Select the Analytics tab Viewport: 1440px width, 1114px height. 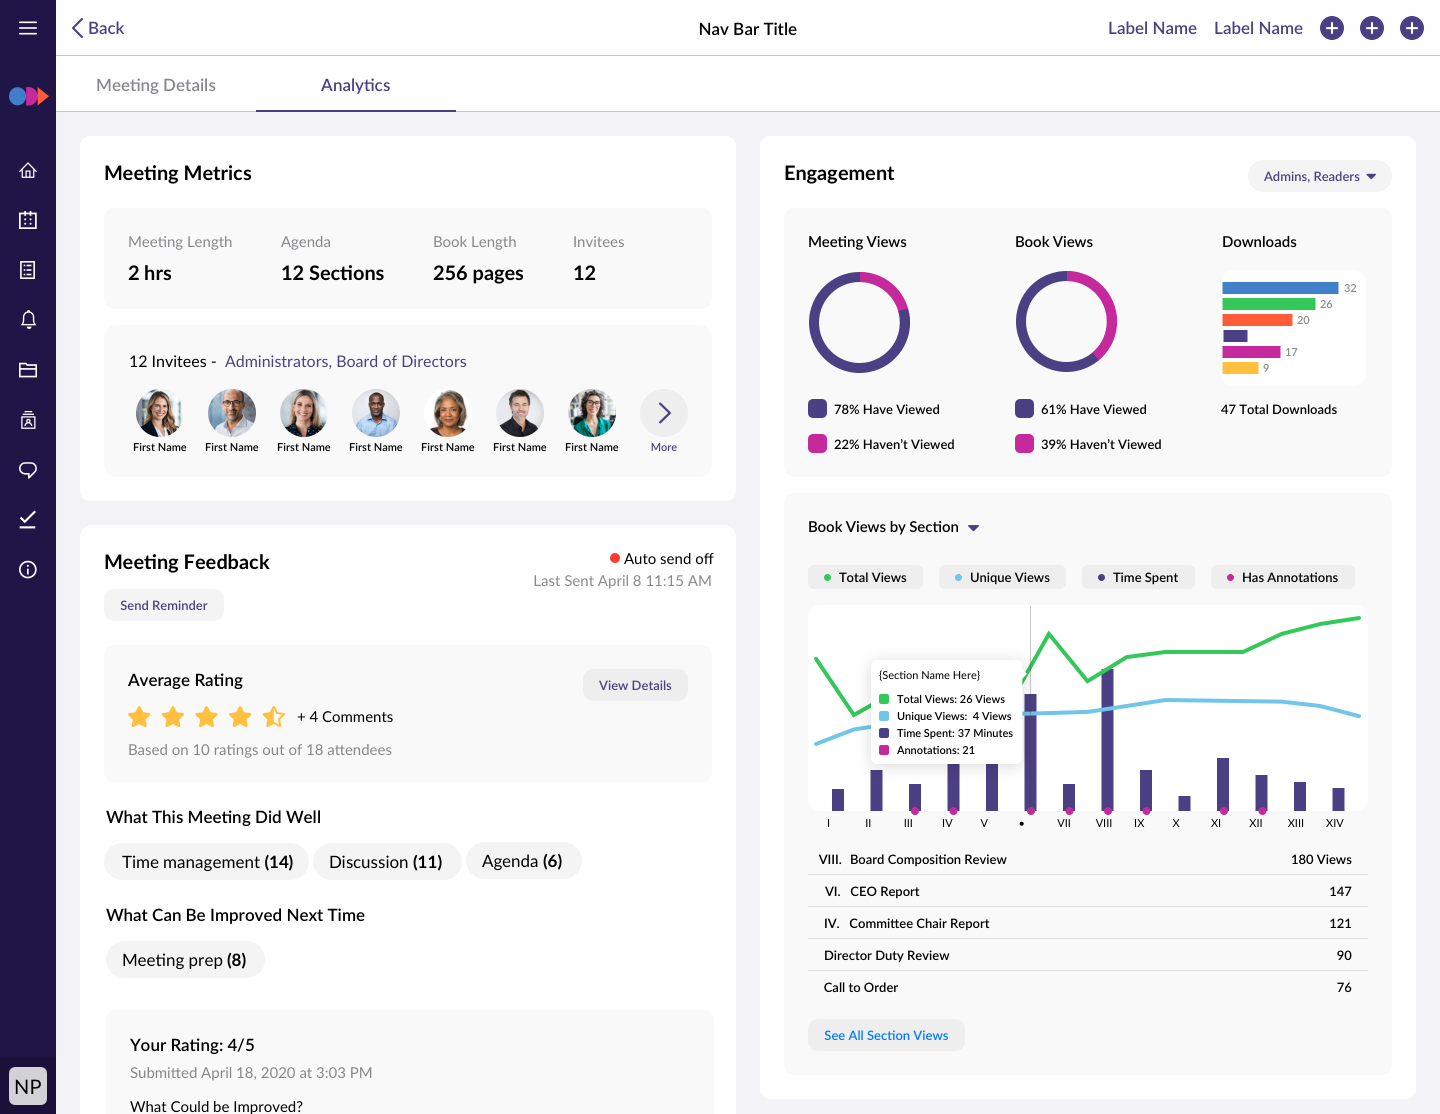click(x=355, y=85)
